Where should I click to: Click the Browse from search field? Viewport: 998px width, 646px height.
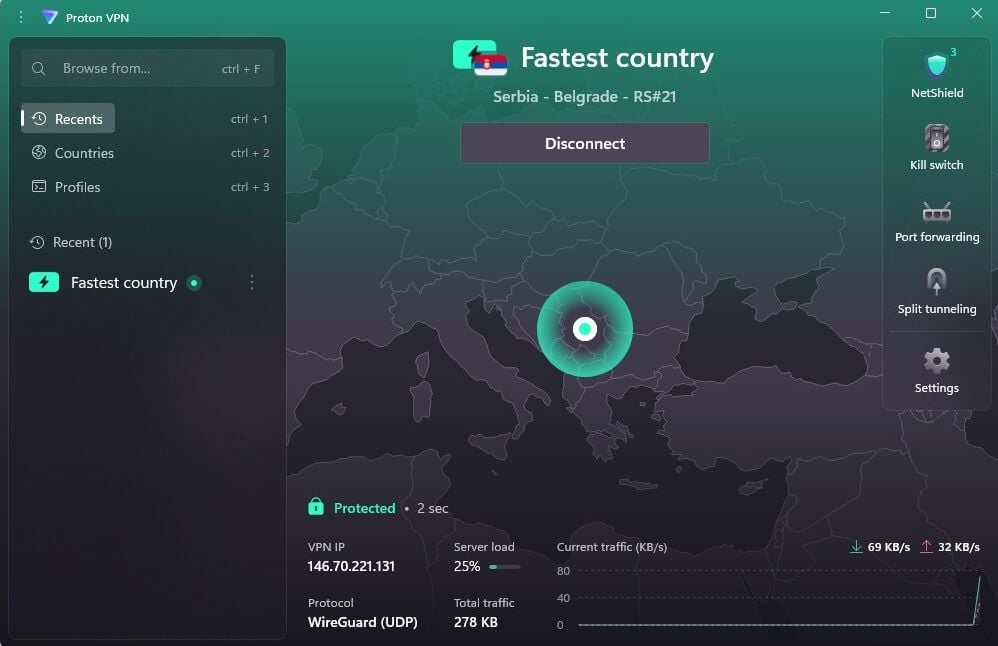pos(147,68)
